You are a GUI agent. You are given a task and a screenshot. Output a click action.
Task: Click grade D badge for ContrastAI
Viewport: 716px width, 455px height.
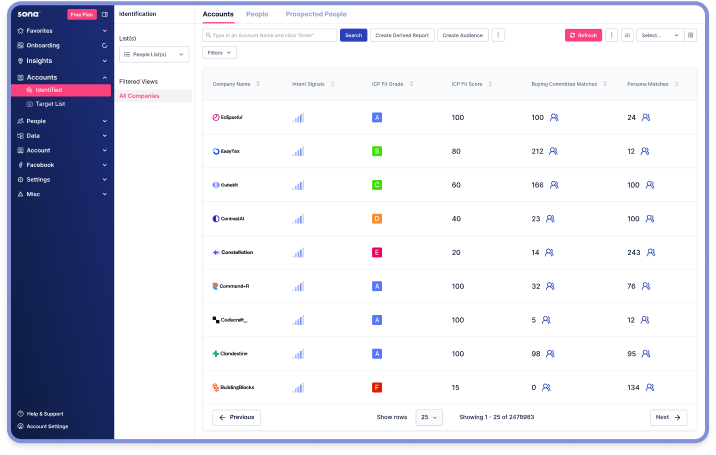click(377, 219)
